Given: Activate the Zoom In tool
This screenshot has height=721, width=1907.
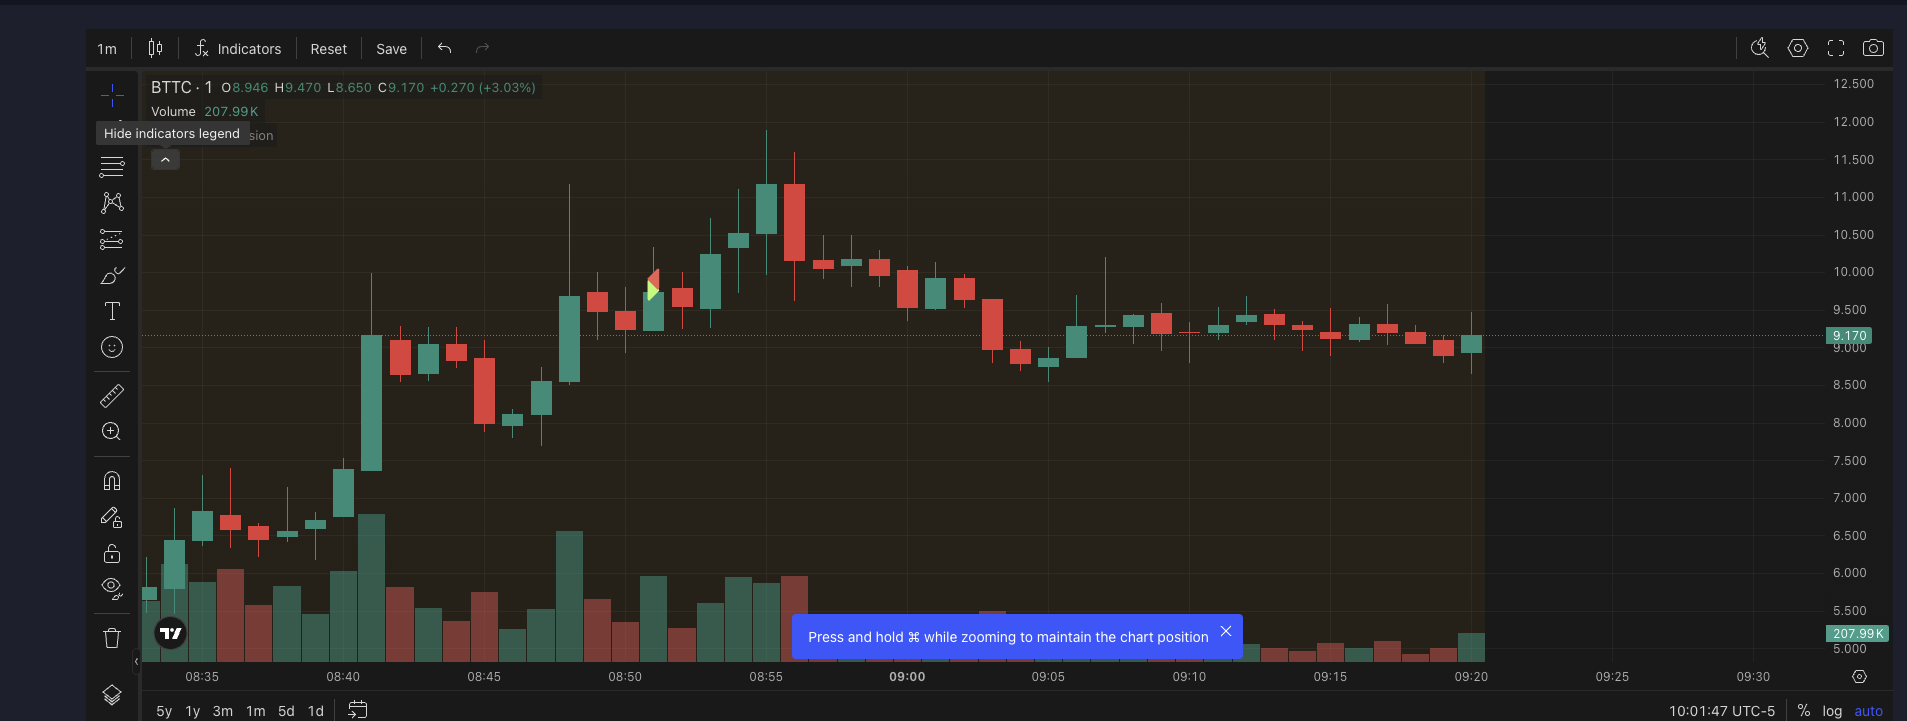Looking at the screenshot, I should 112,432.
